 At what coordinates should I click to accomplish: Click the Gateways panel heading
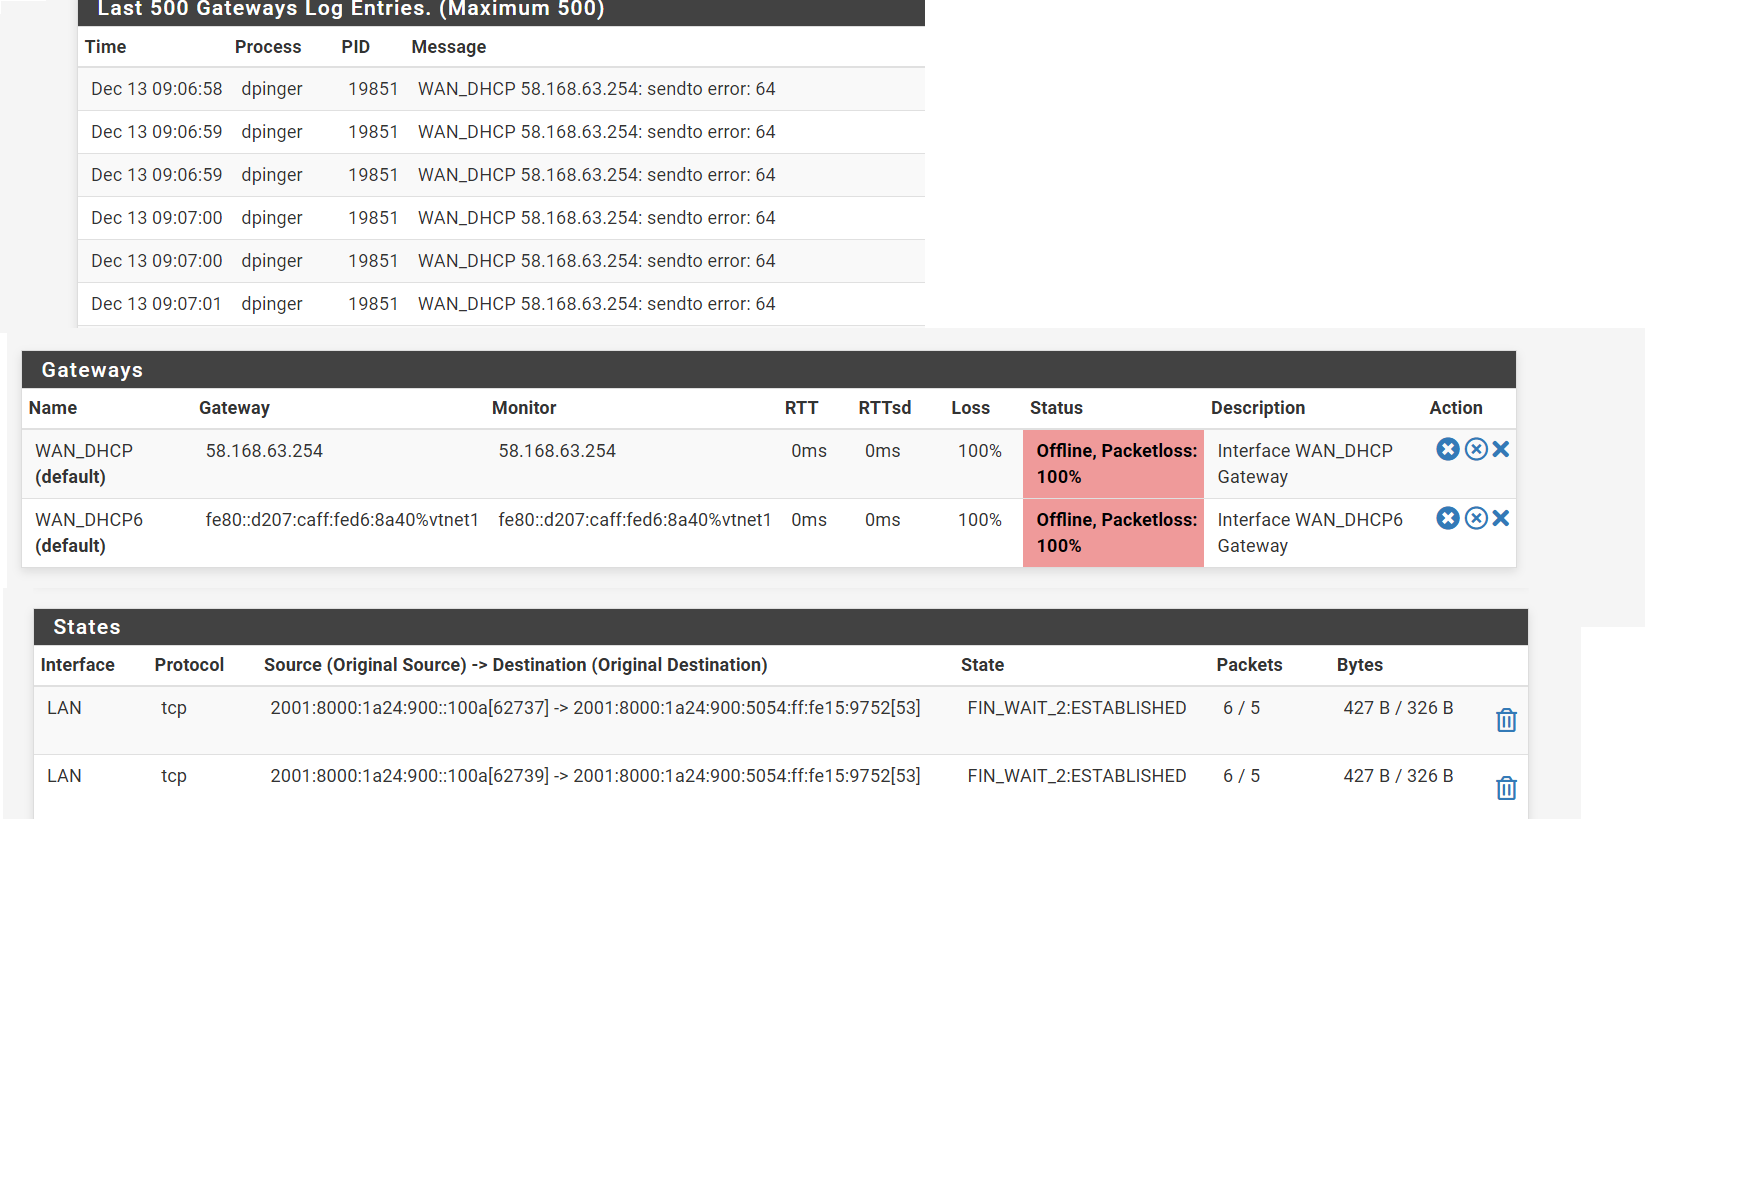[92, 370]
